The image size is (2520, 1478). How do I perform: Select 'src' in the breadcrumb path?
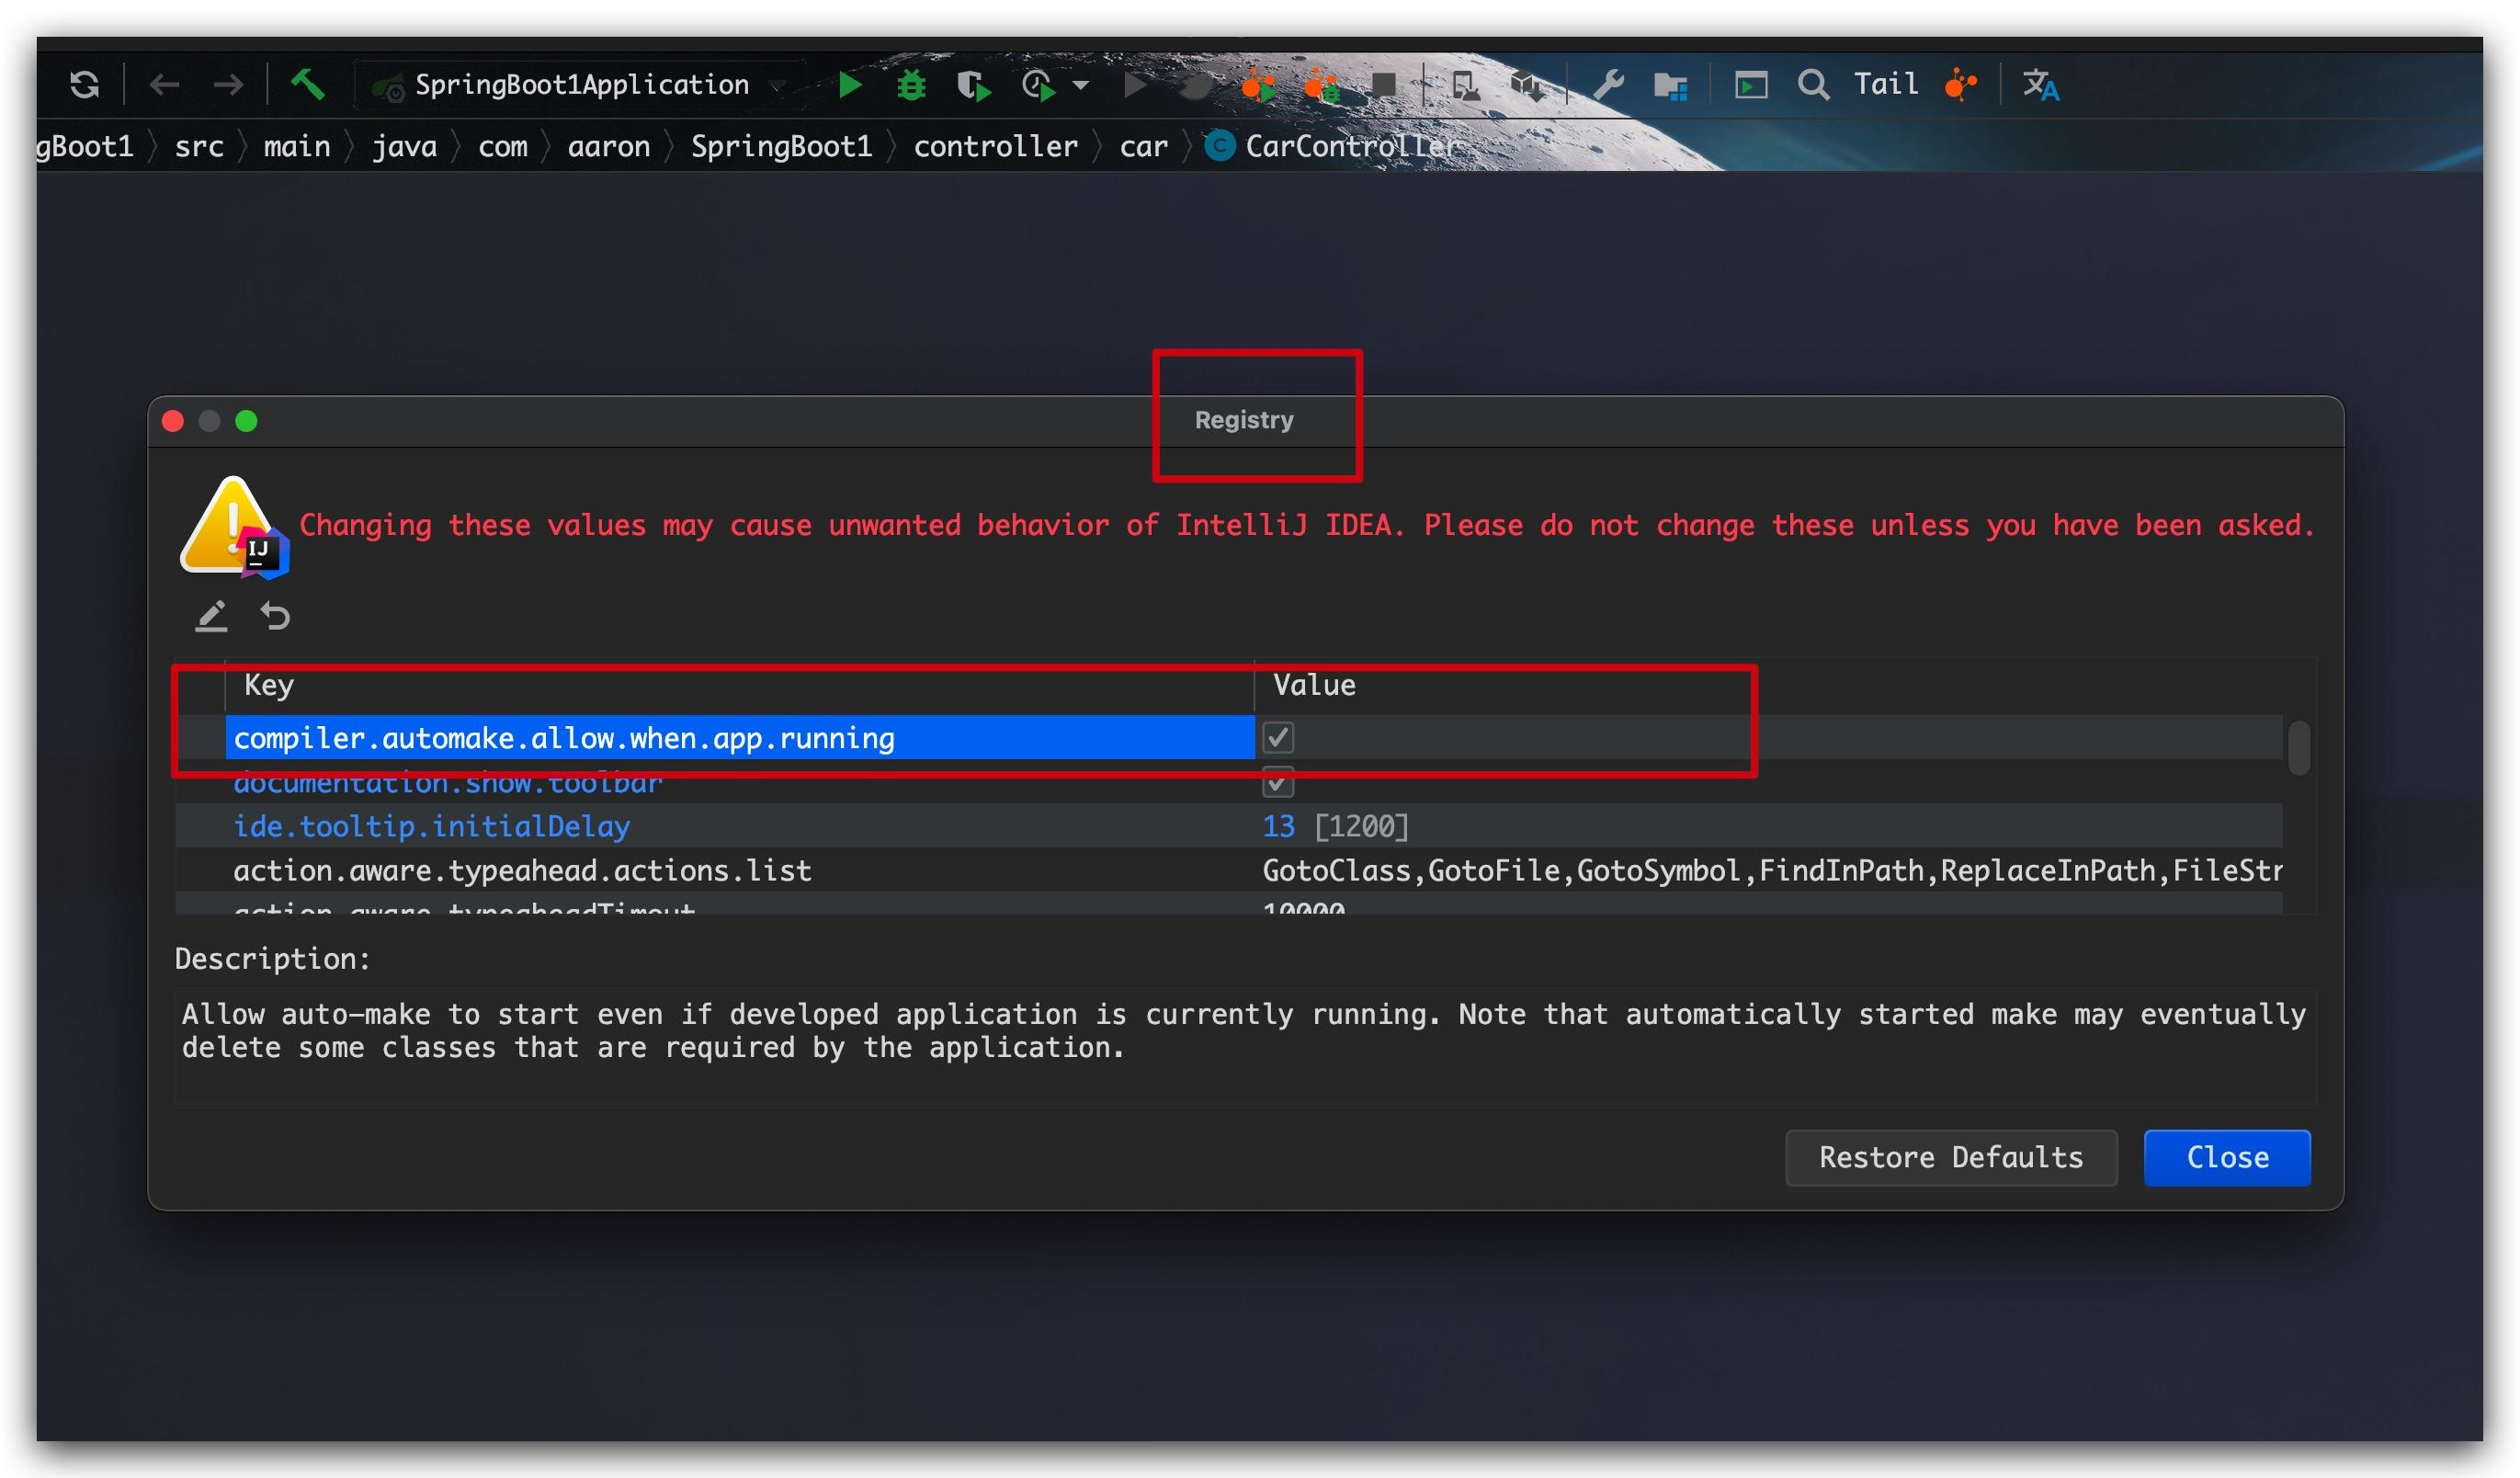[199, 147]
